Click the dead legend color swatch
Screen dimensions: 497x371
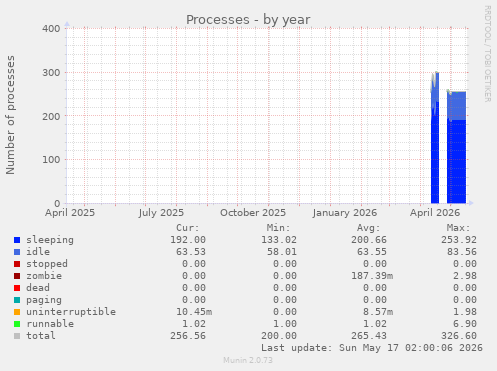[x=17, y=288]
